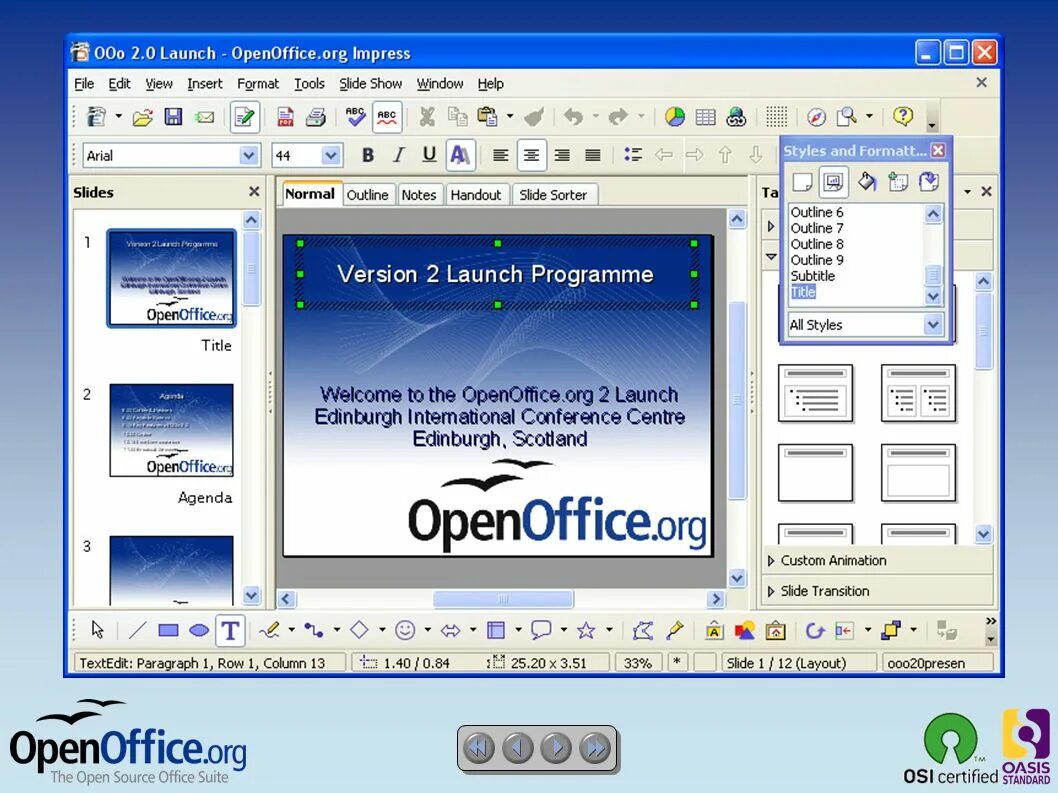Send document as e-mail icon
1058x793 pixels.
204,117
